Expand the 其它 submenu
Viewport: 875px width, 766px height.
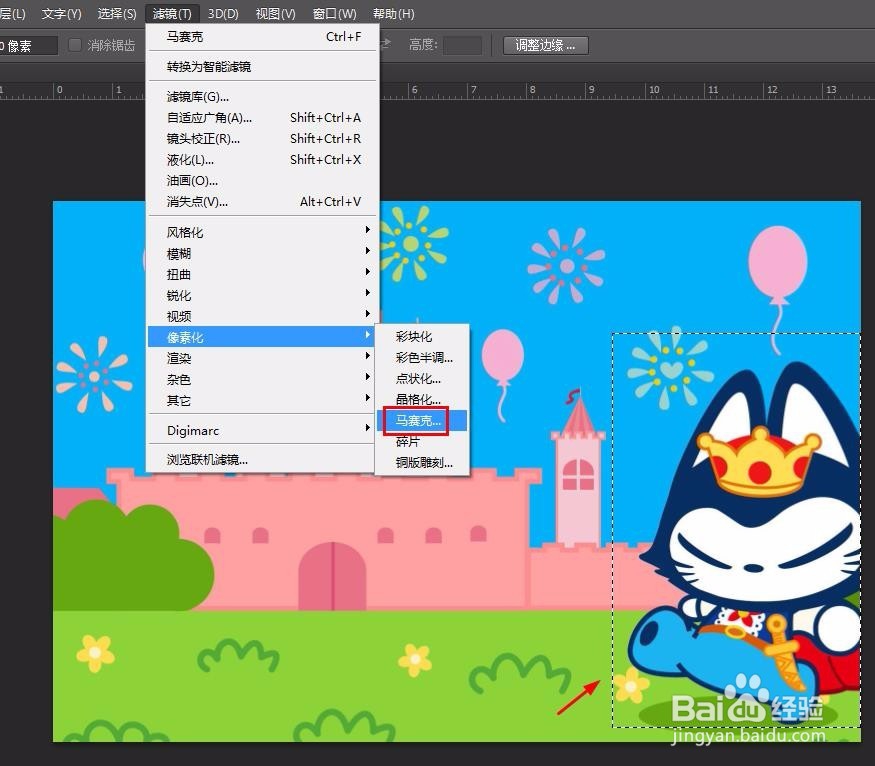263,400
